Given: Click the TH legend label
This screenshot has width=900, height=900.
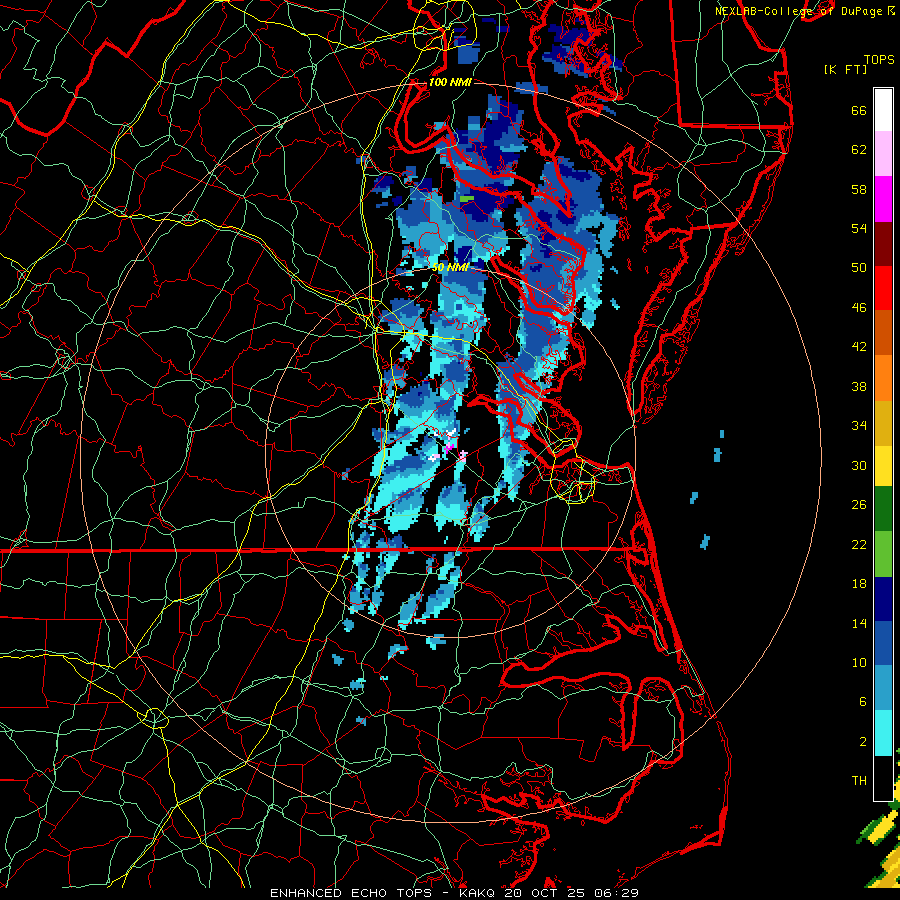Looking at the screenshot, I should [859, 780].
